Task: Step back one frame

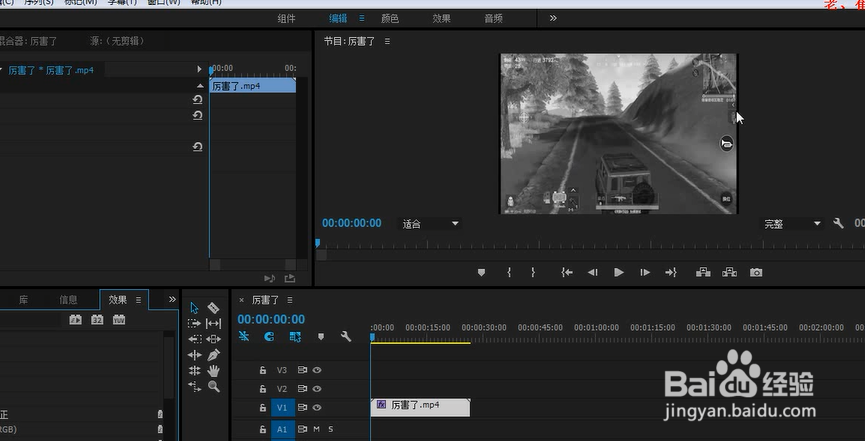Action: tap(593, 272)
